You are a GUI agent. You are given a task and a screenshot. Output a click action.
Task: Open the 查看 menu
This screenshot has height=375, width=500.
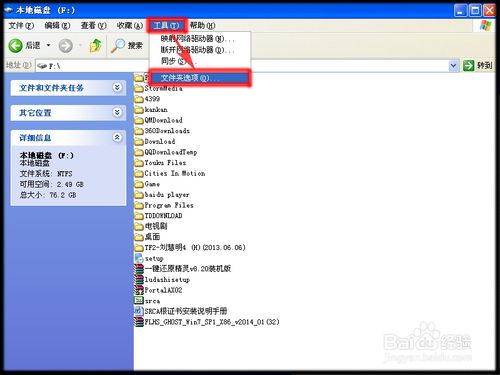click(x=93, y=25)
